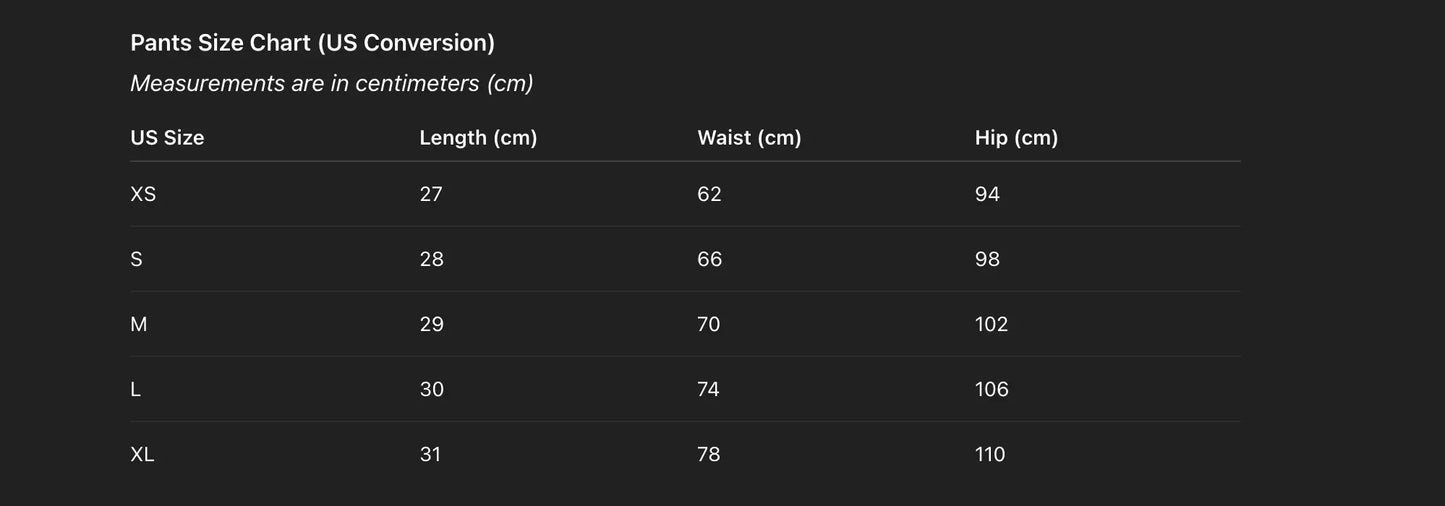1445x506 pixels.
Task: Select the hip value 110
Action: click(x=990, y=454)
